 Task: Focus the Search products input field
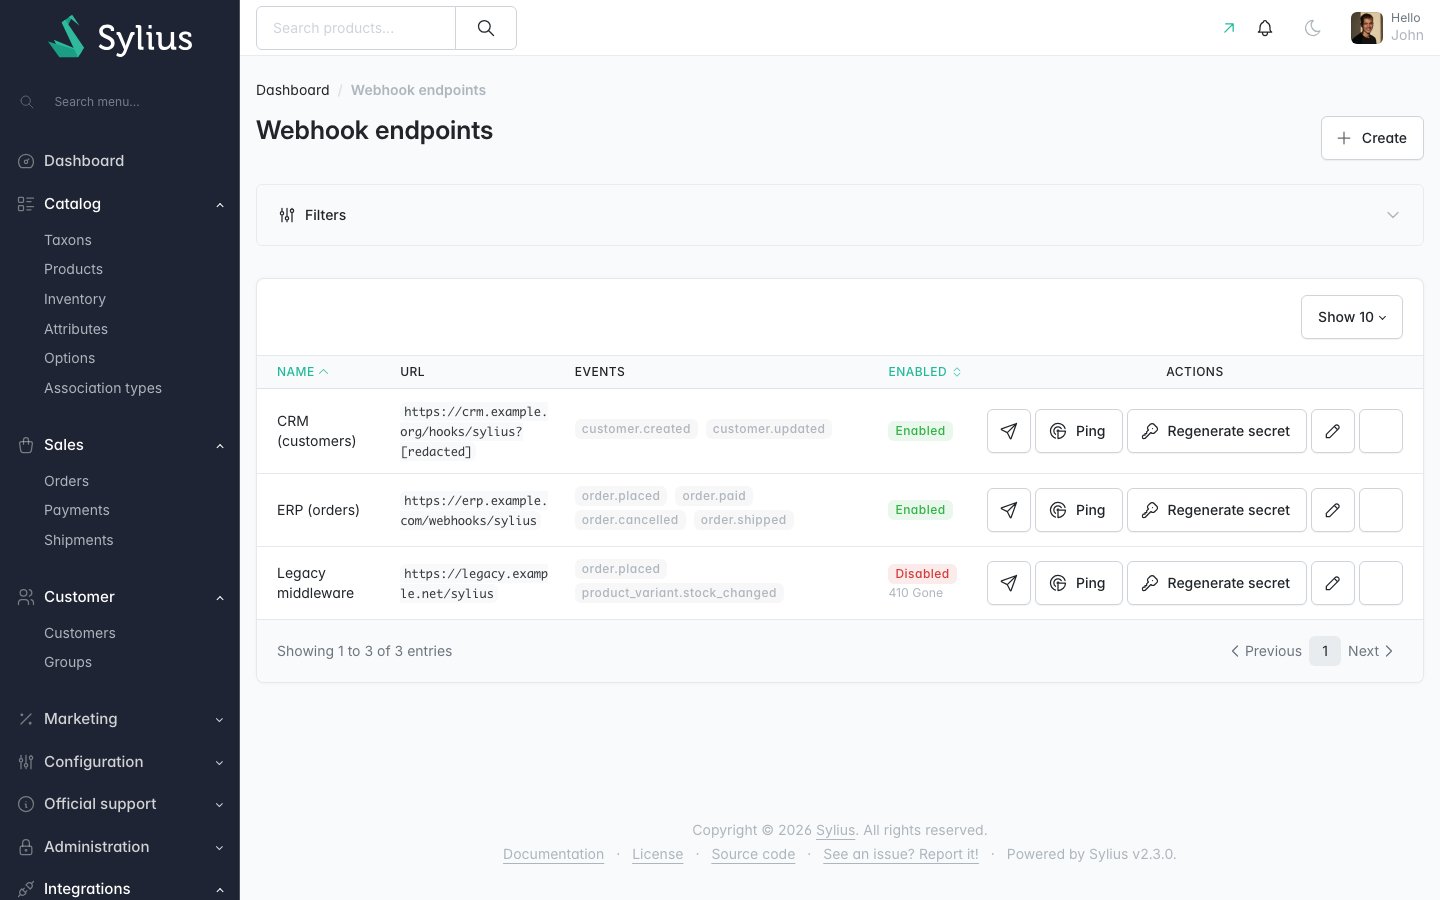coord(356,28)
